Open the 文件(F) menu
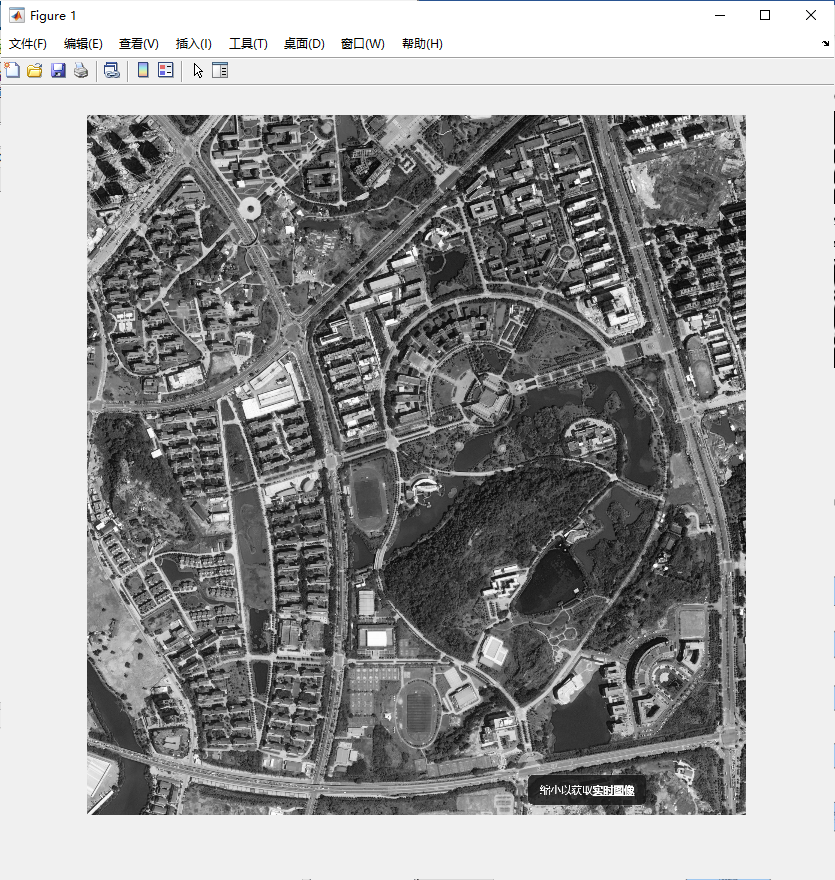 (x=28, y=44)
